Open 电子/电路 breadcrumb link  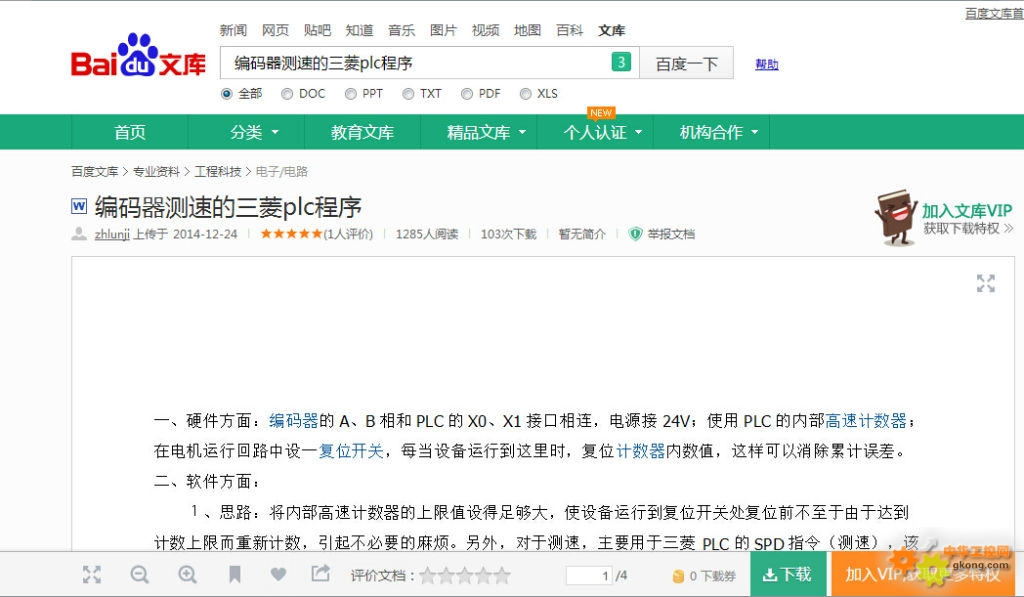pyautogui.click(x=281, y=172)
